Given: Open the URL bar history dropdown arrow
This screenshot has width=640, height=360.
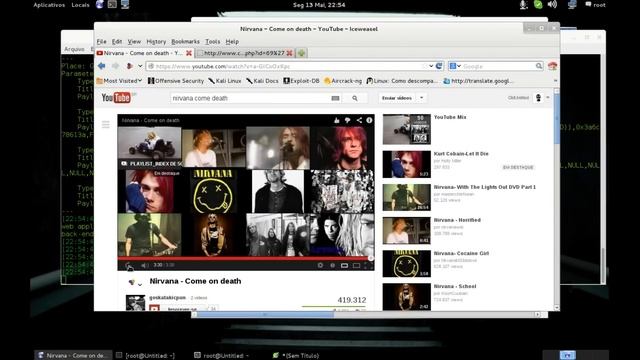Looking at the screenshot, I should tap(431, 66).
